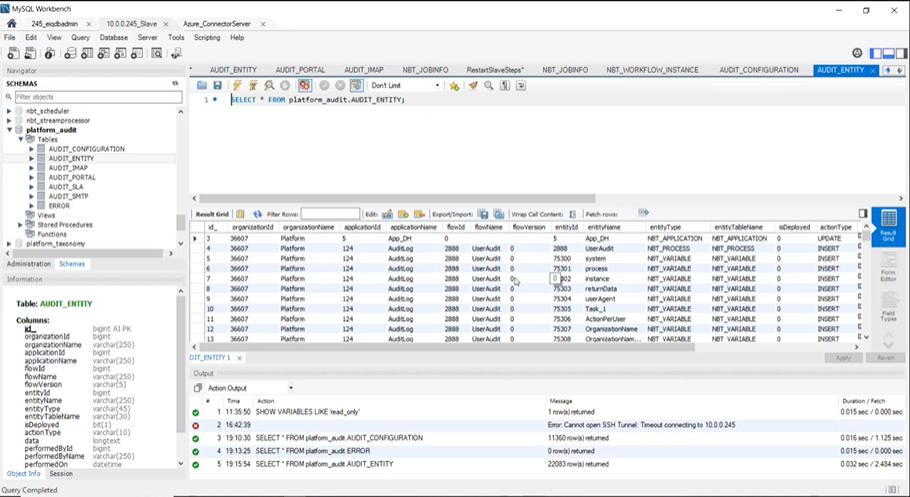Open the home screen tab icon
Screen dimensions: 910x497
pyautogui.click(x=12, y=24)
